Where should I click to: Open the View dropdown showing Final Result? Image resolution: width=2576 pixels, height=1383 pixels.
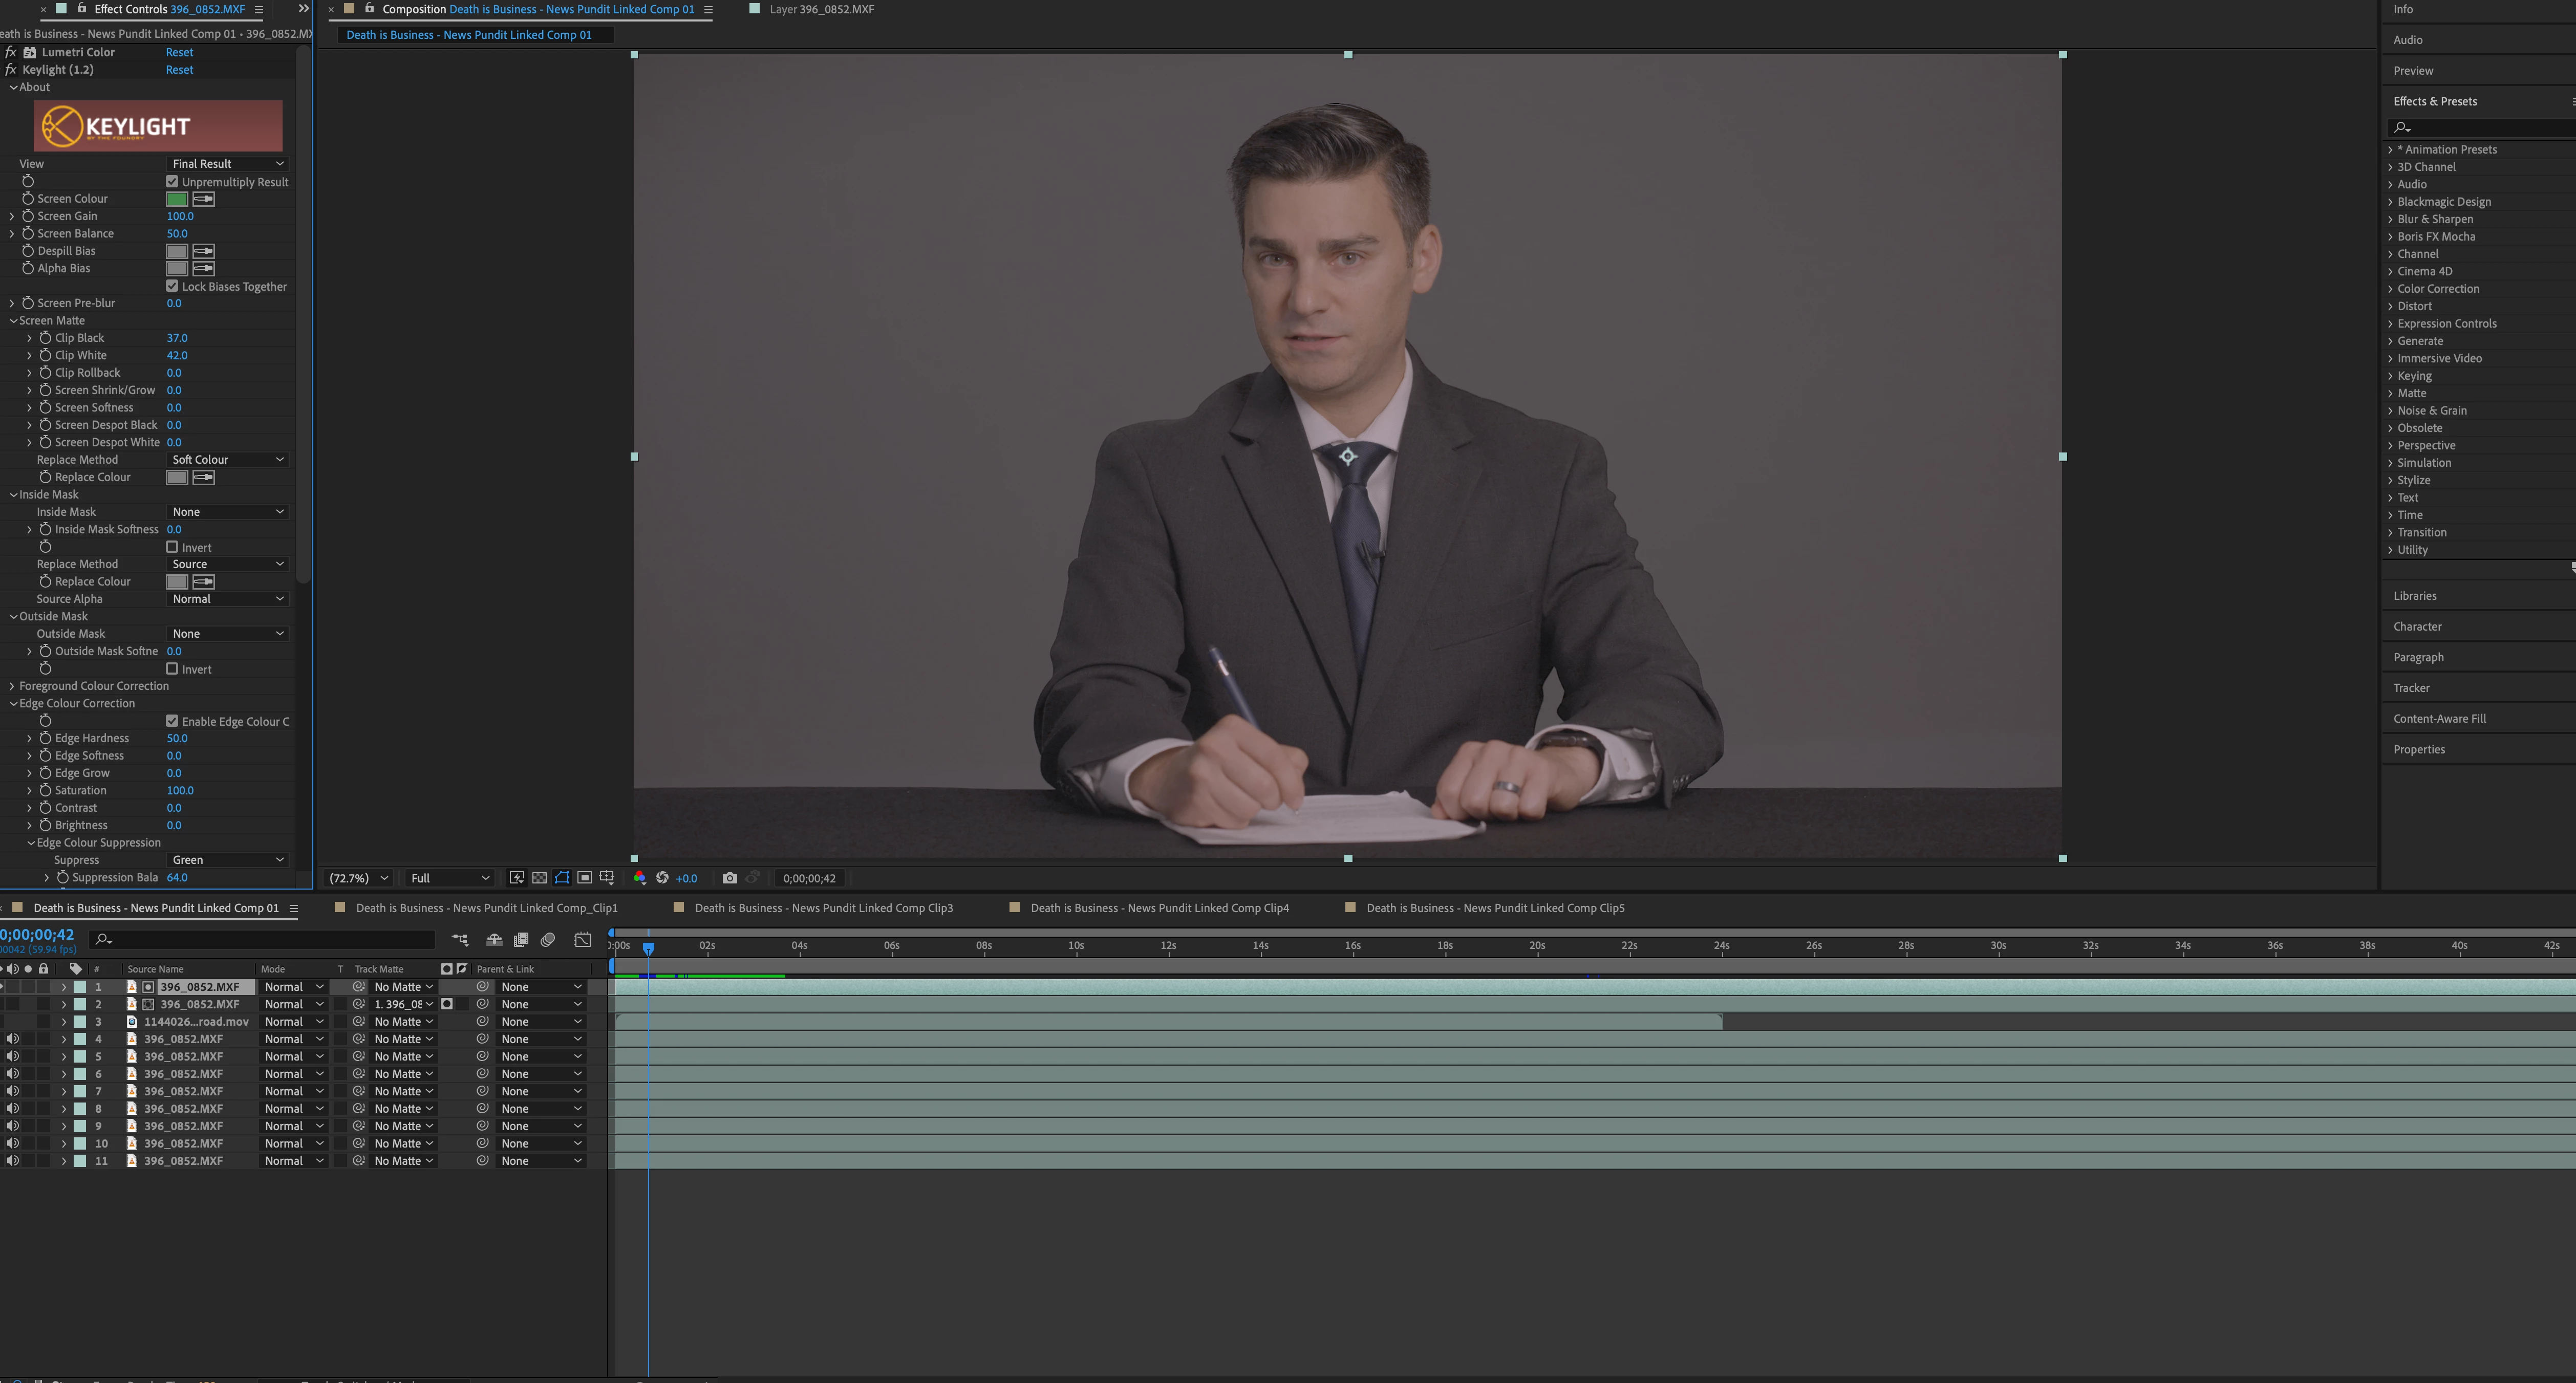point(227,164)
